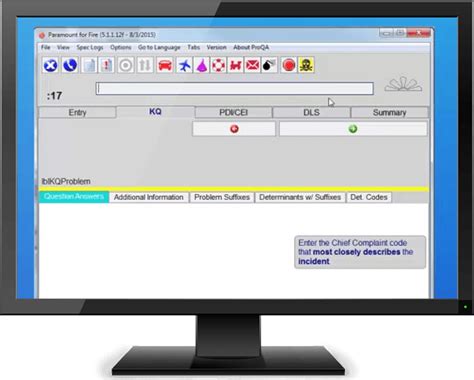Minimize the Paramount for Fire window
The height and width of the screenshot is (380, 474).
coord(386,33)
